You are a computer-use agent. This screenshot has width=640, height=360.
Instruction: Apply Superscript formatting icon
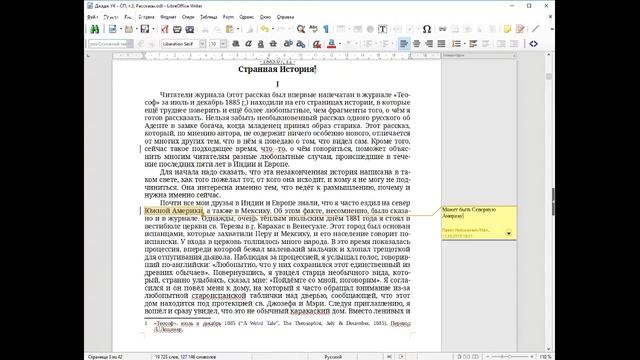(288, 44)
